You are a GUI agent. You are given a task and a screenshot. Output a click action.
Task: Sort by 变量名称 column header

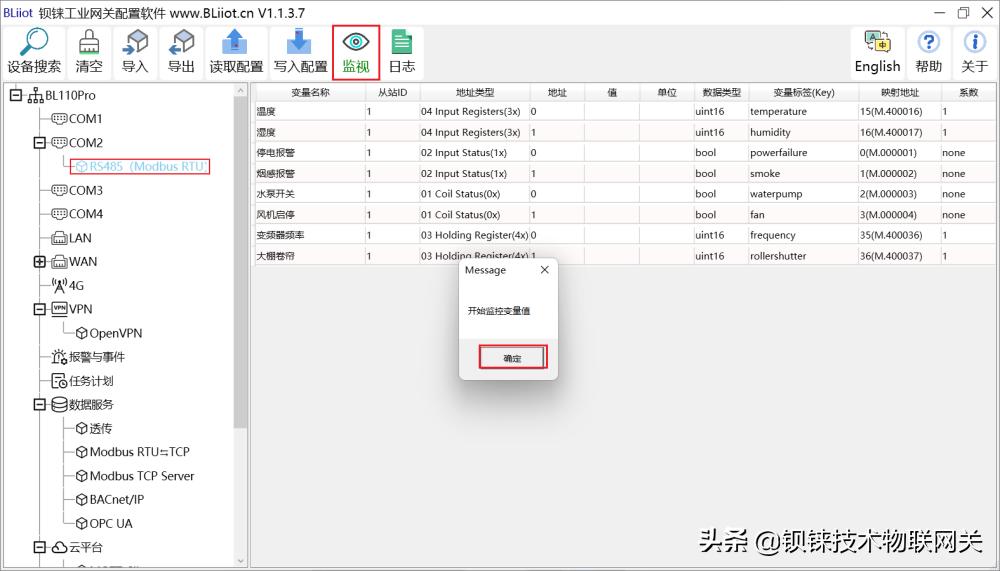coord(310,93)
